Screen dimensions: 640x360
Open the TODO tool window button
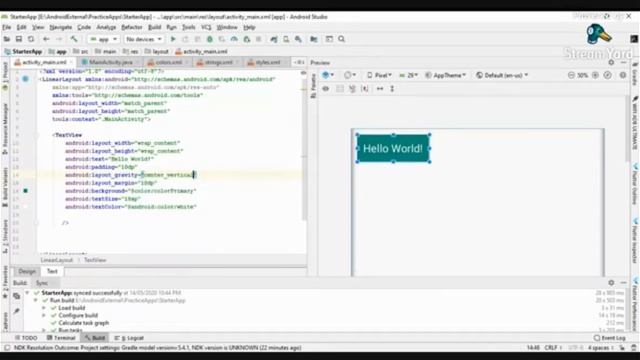click(26, 338)
